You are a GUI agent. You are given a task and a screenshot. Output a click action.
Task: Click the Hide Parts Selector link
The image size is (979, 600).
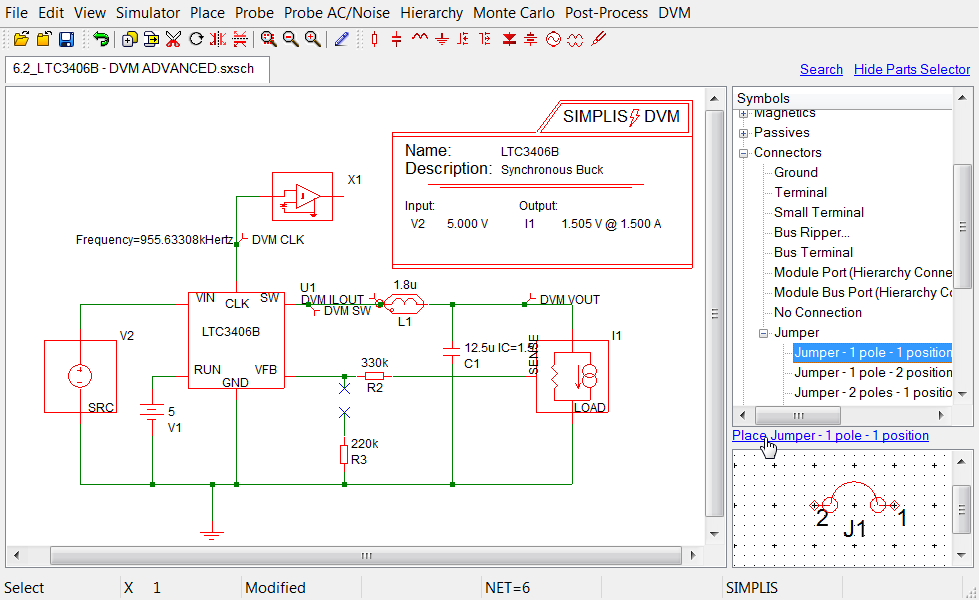911,69
